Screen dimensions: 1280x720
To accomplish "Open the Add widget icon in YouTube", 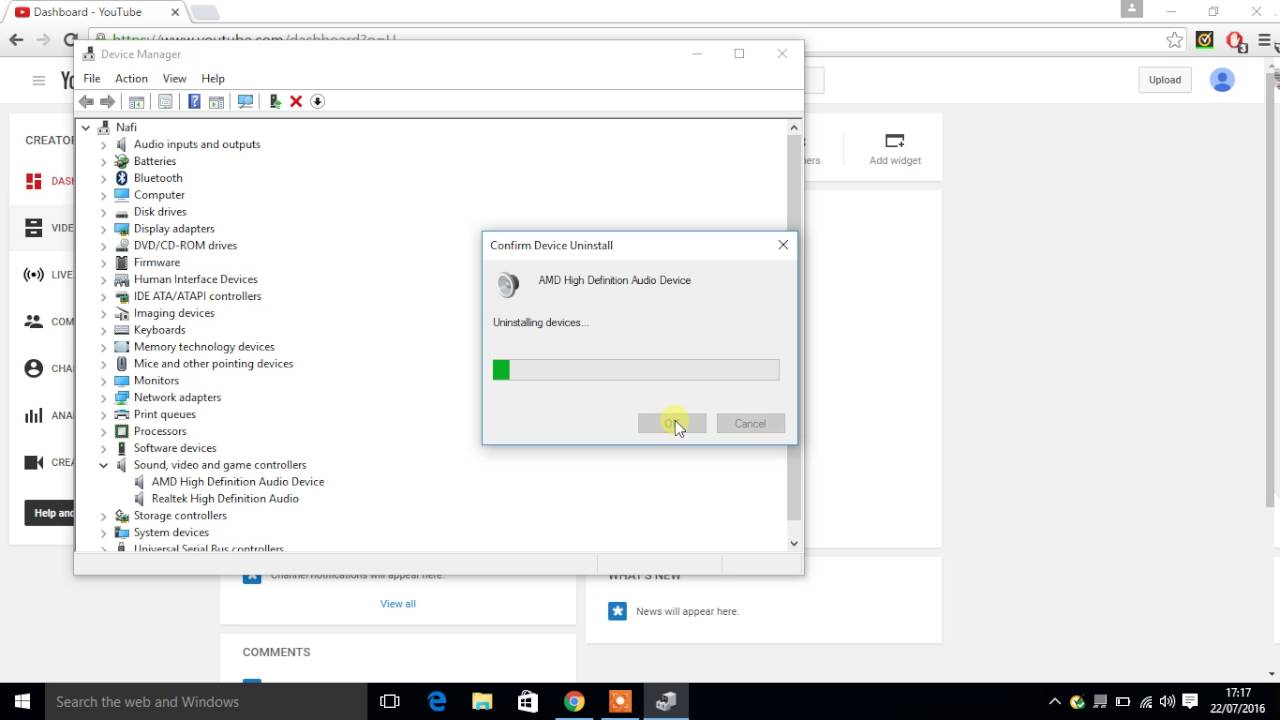I will point(895,141).
